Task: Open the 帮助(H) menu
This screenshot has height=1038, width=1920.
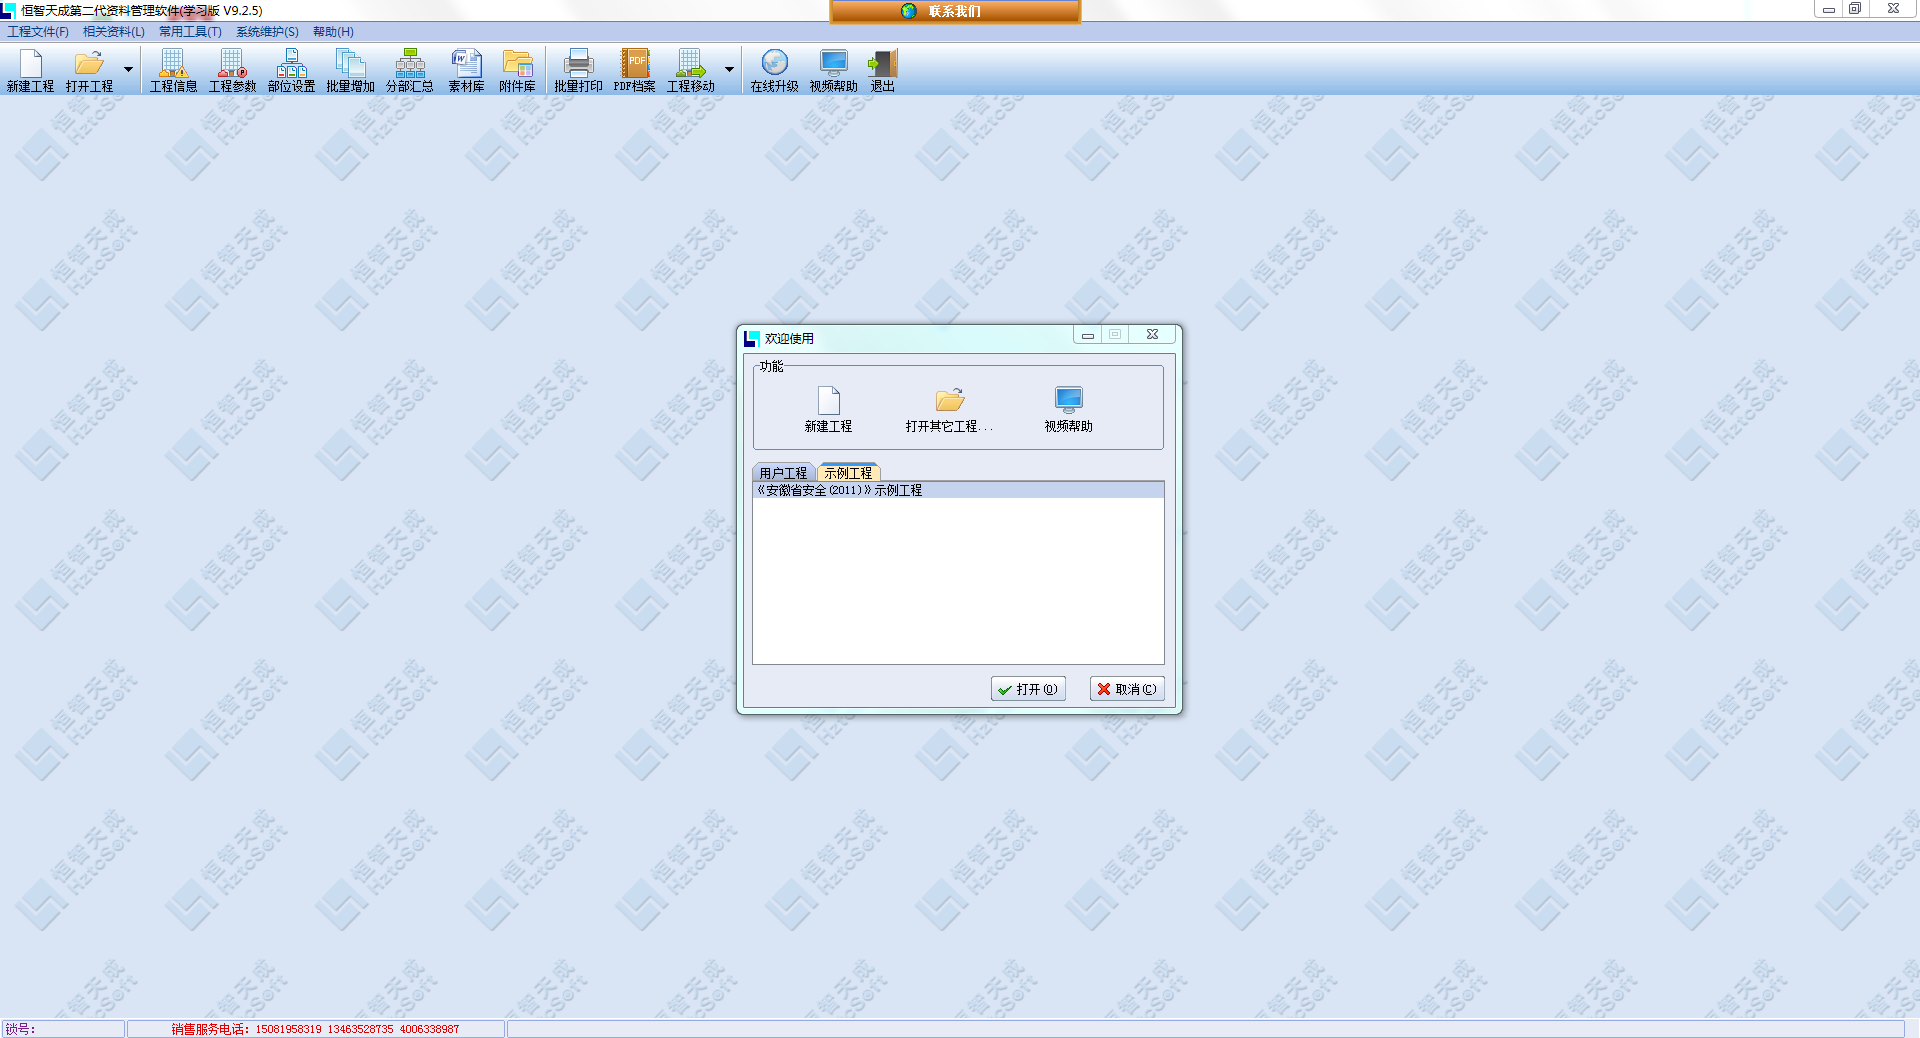Action: 333,32
